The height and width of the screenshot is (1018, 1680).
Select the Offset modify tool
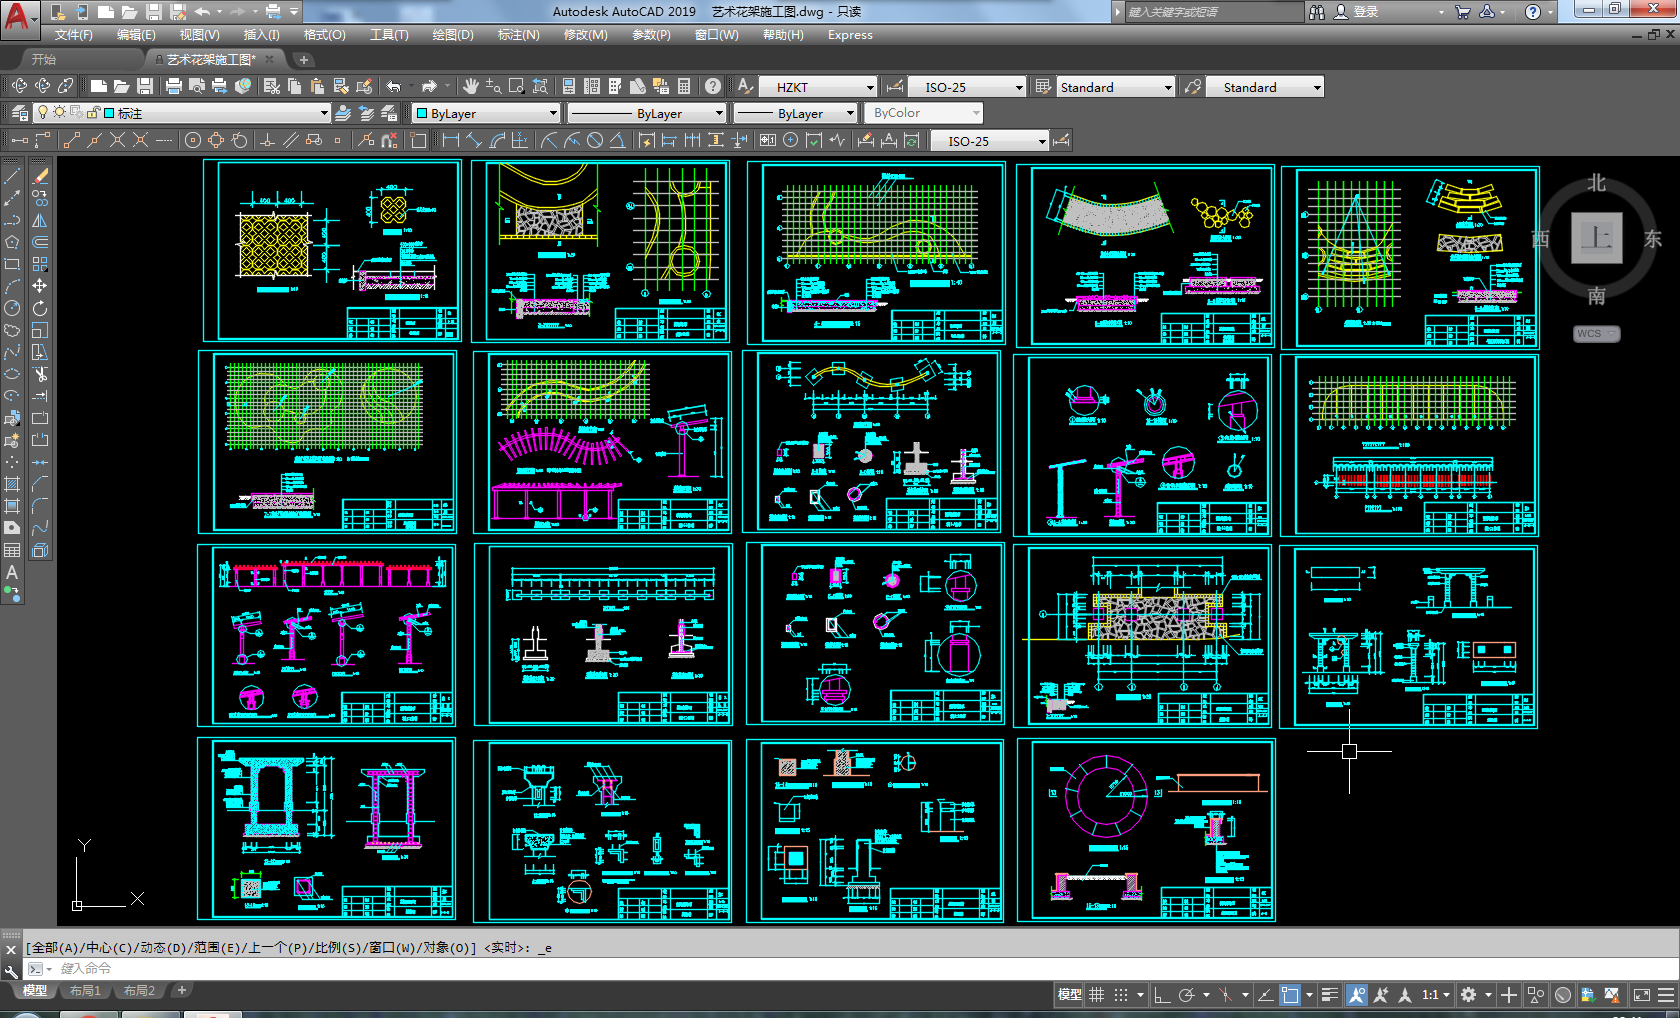pos(40,242)
